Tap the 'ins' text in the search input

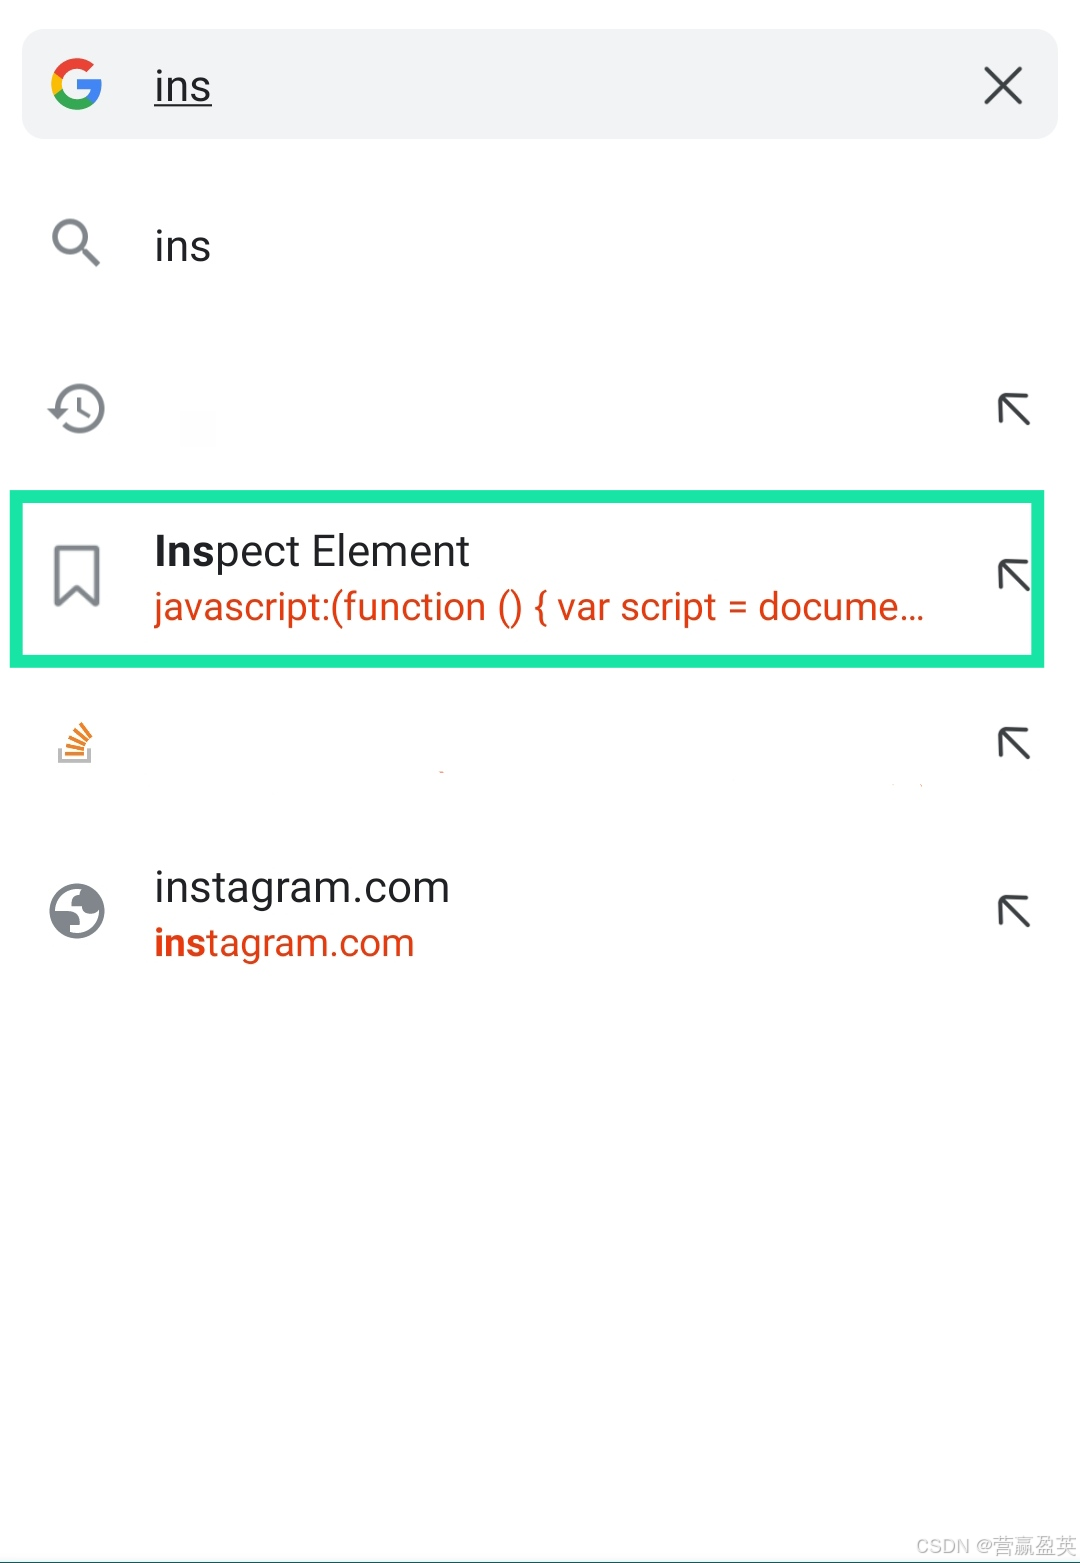[182, 85]
